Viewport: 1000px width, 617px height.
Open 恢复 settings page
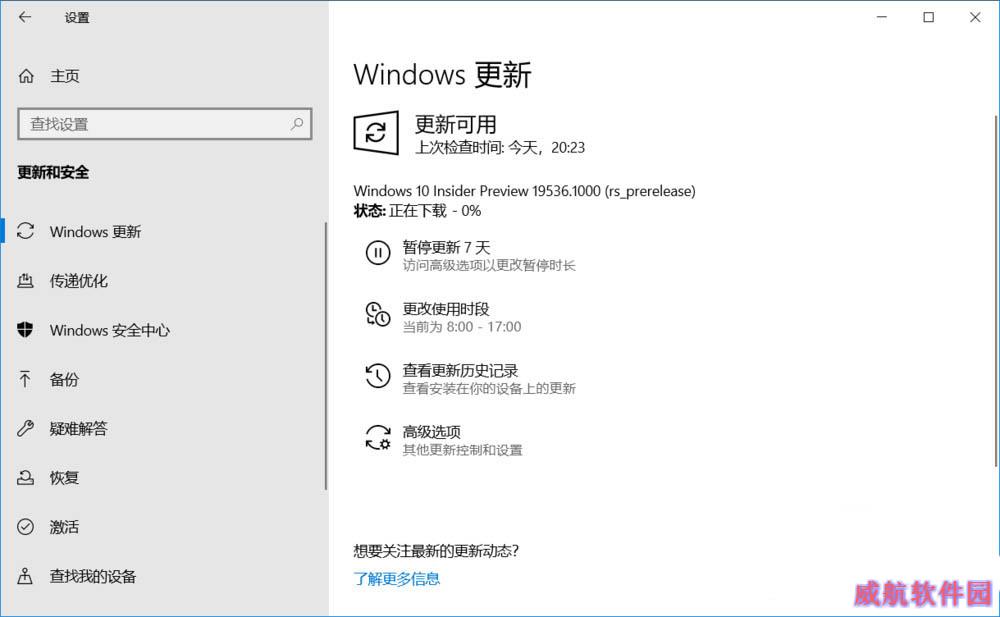[64, 478]
